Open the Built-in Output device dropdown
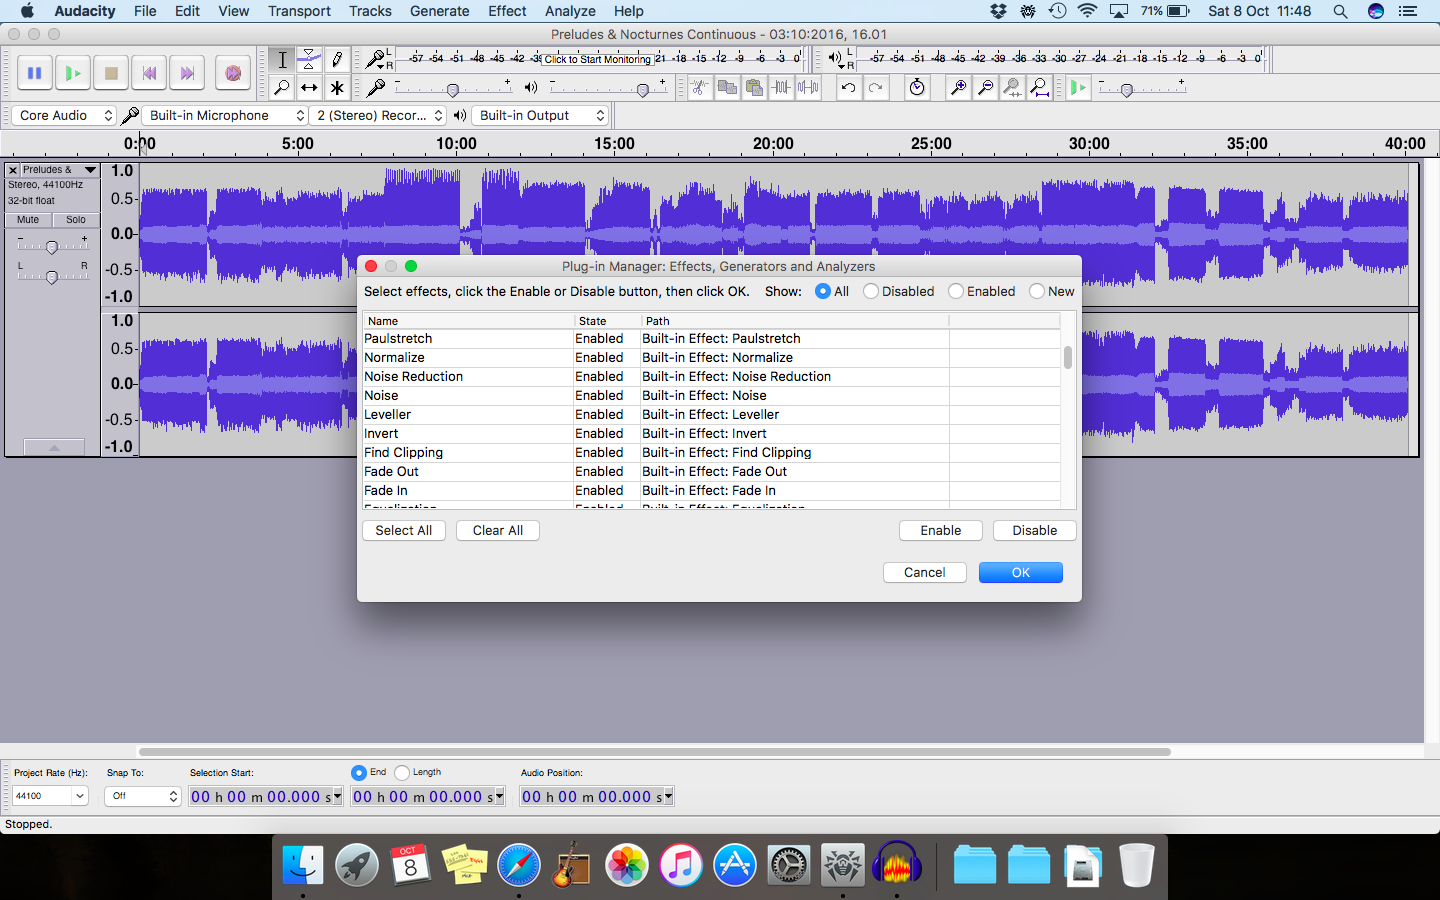Screen dimensions: 1440x900 coord(540,115)
